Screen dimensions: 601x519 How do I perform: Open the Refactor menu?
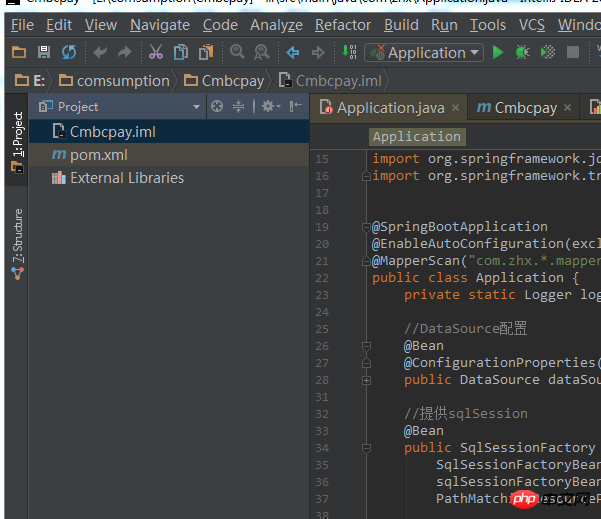pos(343,25)
